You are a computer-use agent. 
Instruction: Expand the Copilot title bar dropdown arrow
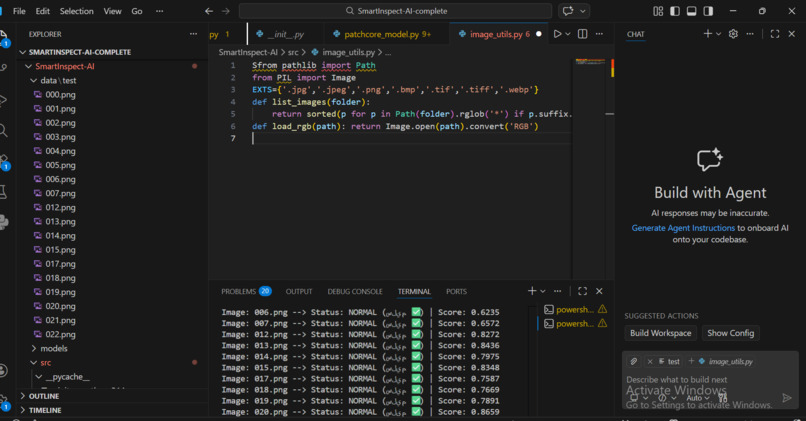click(583, 11)
